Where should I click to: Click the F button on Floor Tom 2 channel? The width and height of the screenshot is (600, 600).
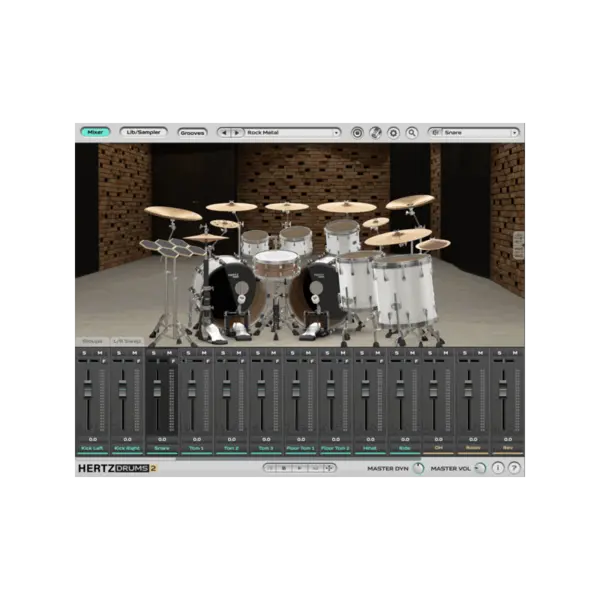click(347, 361)
